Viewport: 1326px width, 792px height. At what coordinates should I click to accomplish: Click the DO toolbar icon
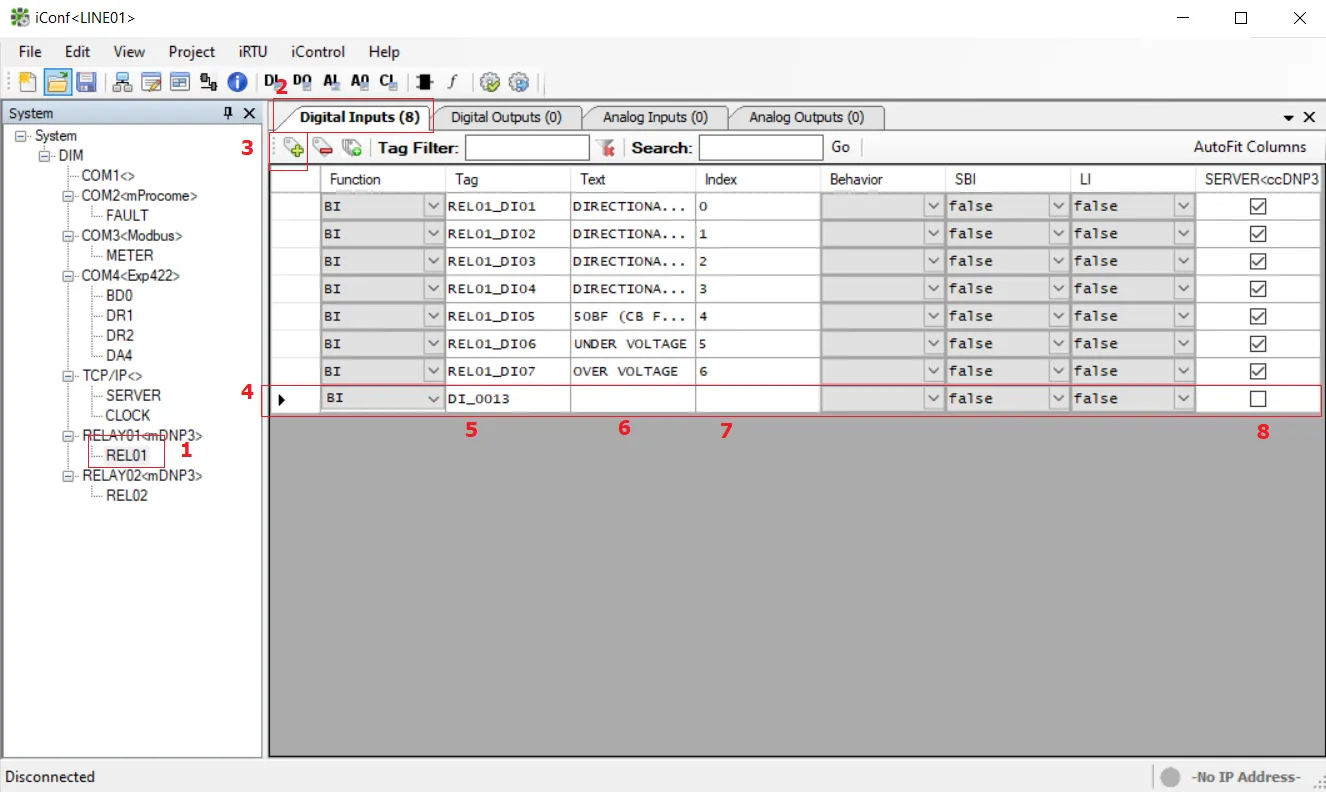(x=303, y=82)
